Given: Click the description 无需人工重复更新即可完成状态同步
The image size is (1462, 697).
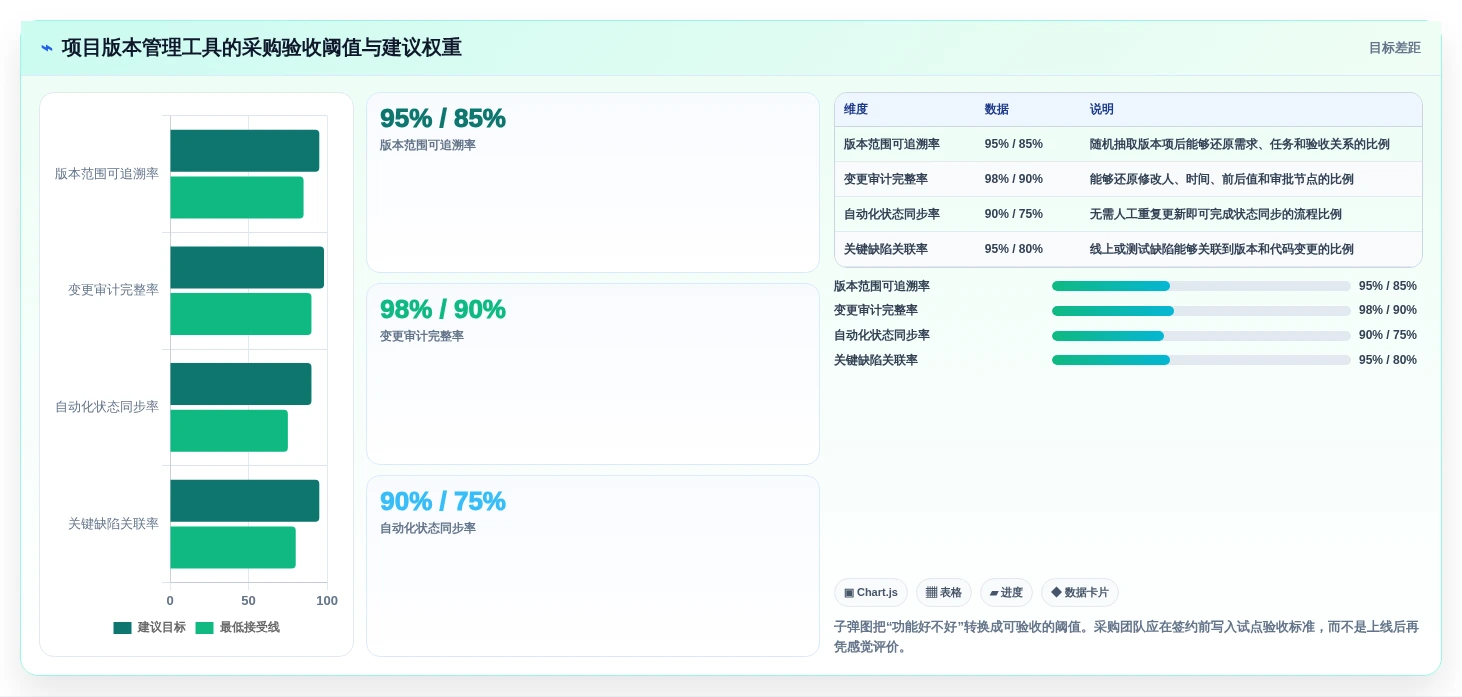Looking at the screenshot, I should click(1216, 214).
